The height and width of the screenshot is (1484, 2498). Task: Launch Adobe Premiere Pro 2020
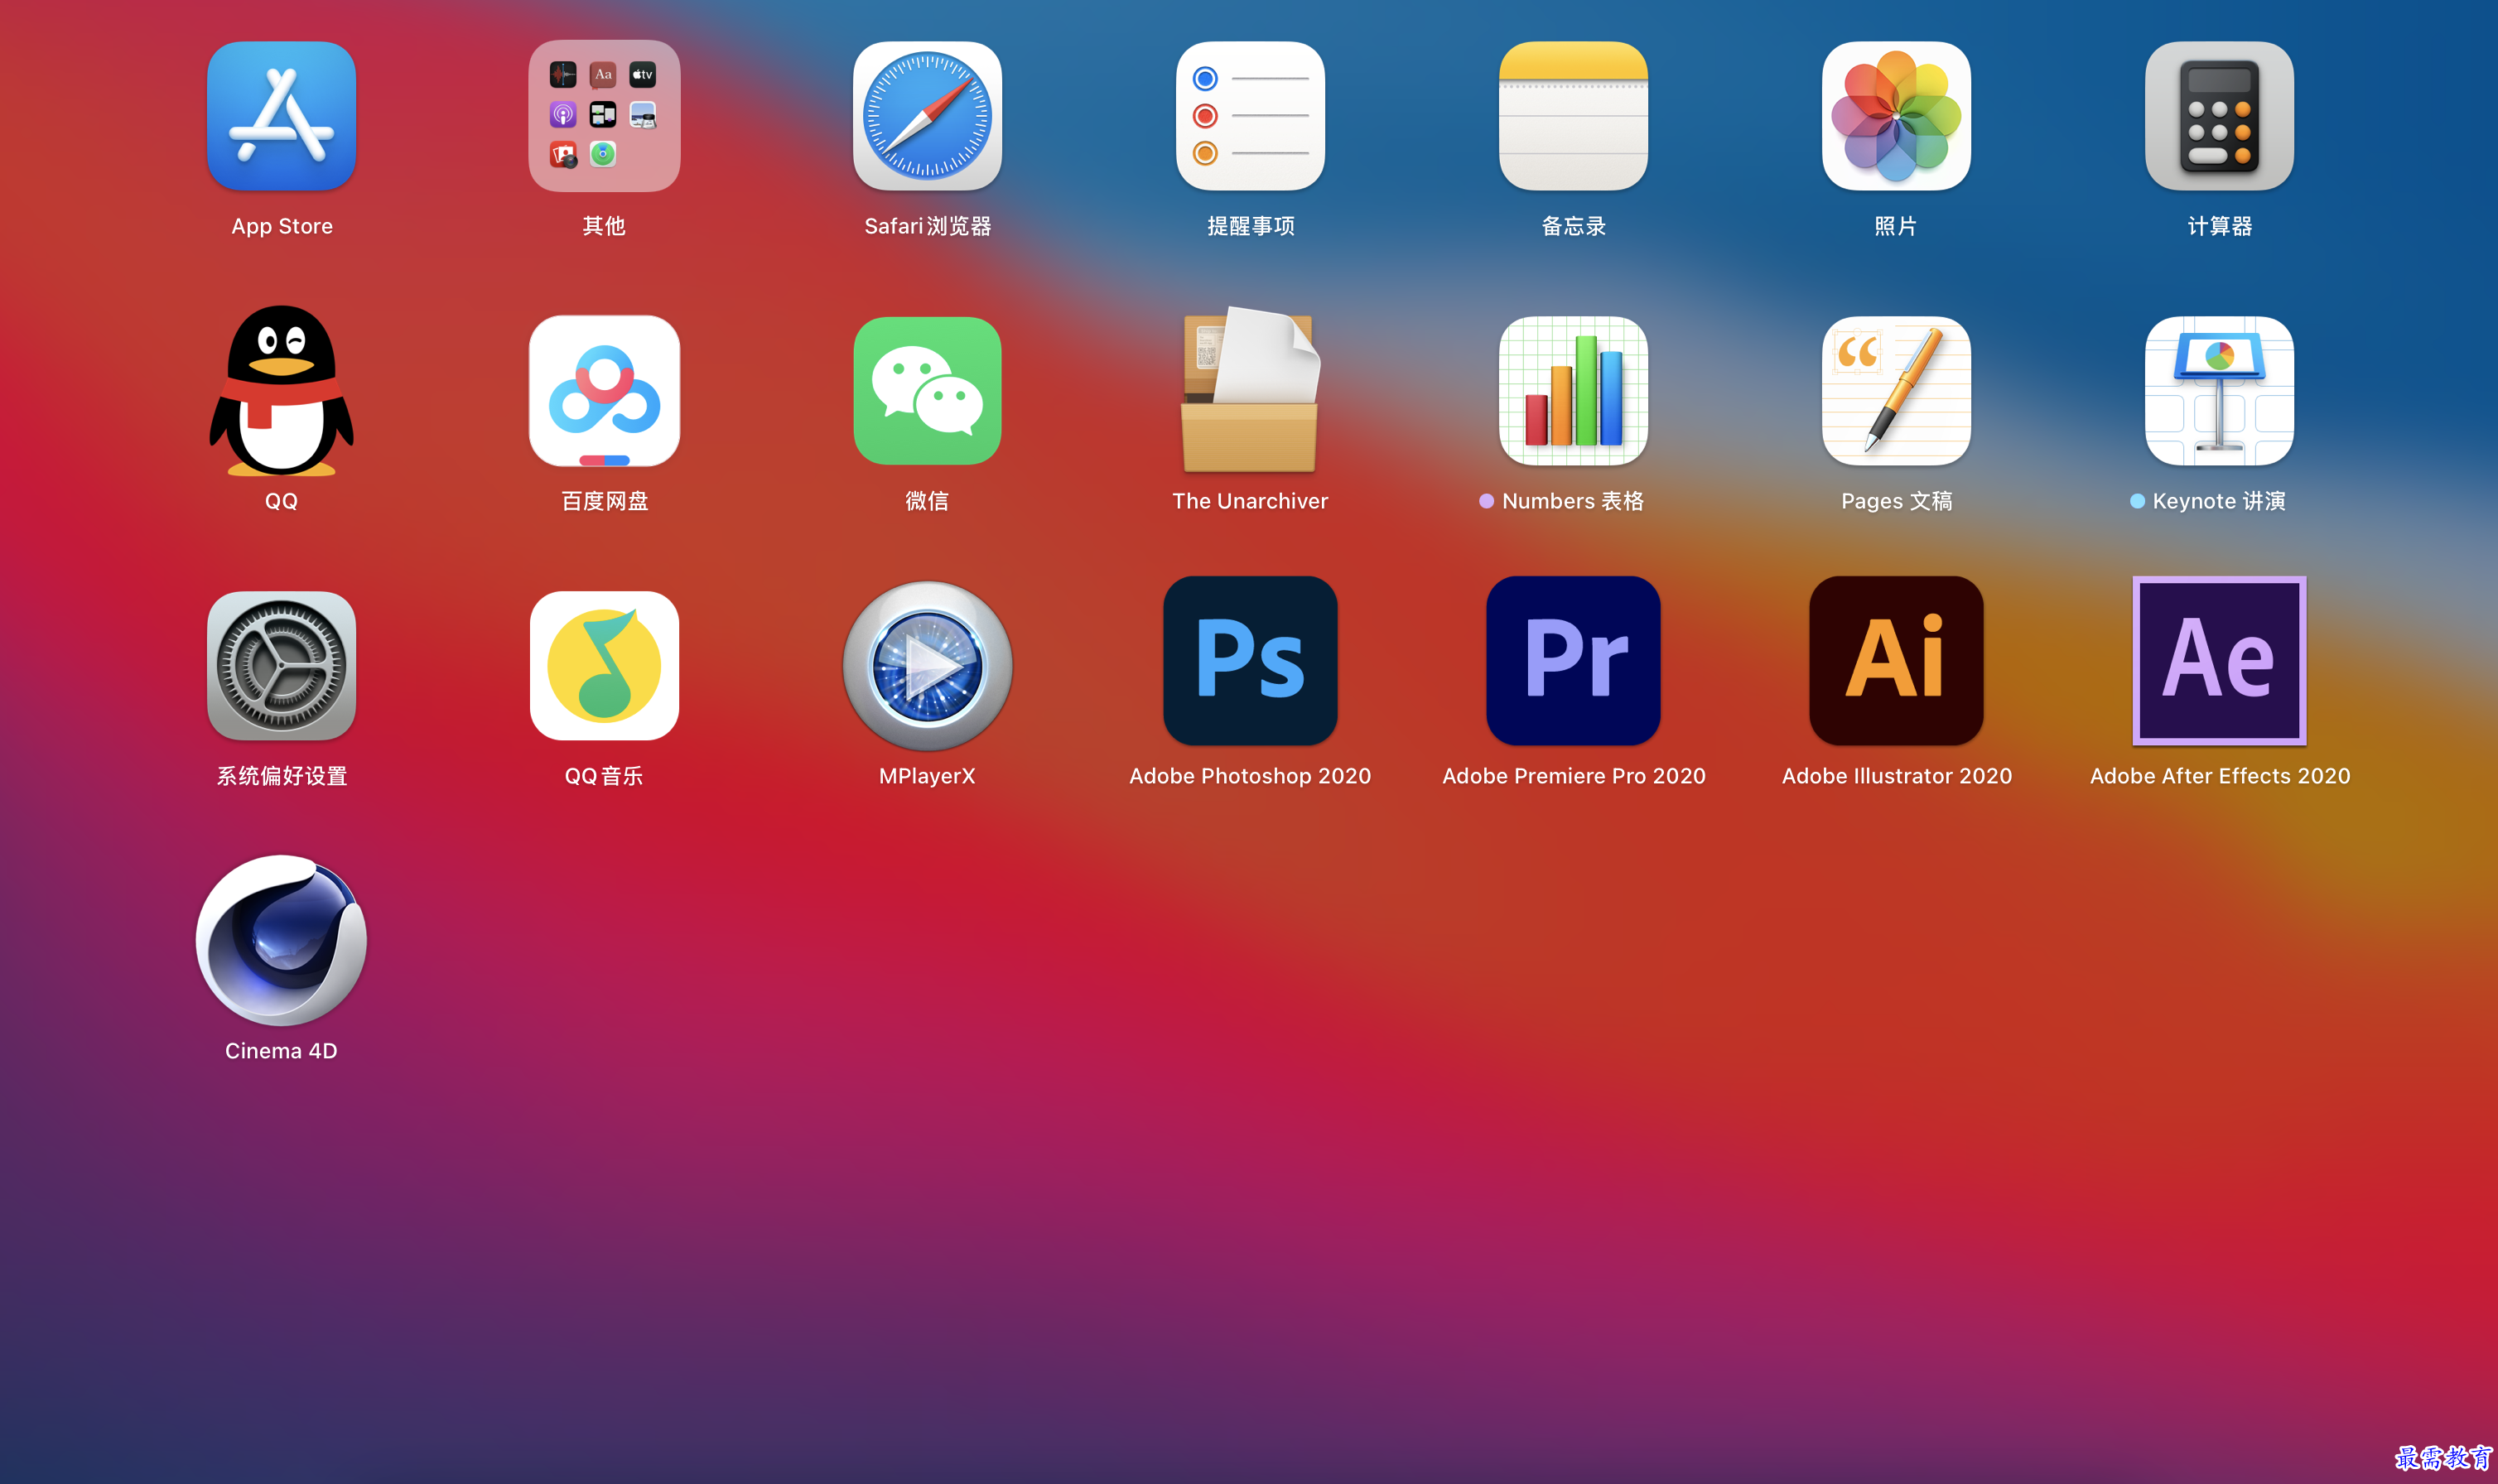1573,661
